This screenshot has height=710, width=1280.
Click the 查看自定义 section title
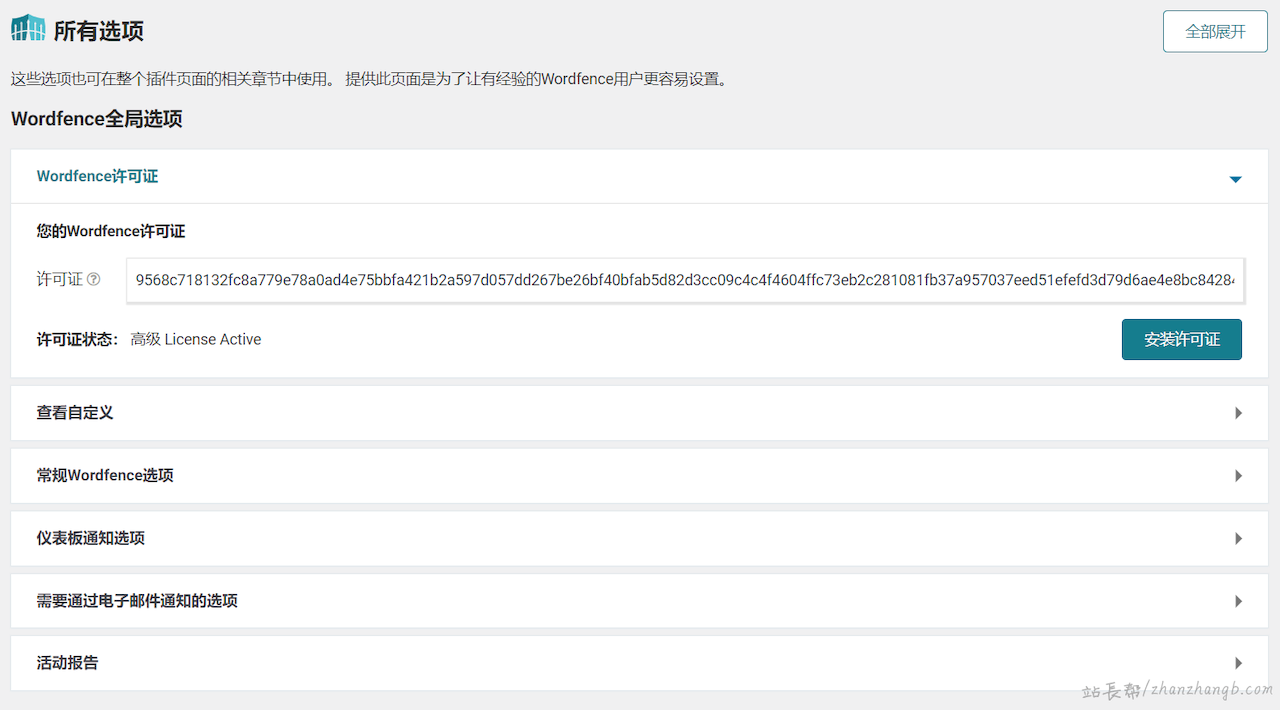click(75, 413)
